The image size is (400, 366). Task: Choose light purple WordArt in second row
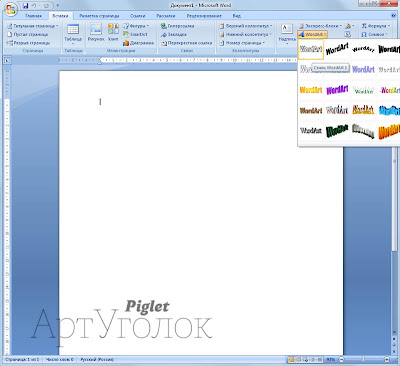[363, 69]
